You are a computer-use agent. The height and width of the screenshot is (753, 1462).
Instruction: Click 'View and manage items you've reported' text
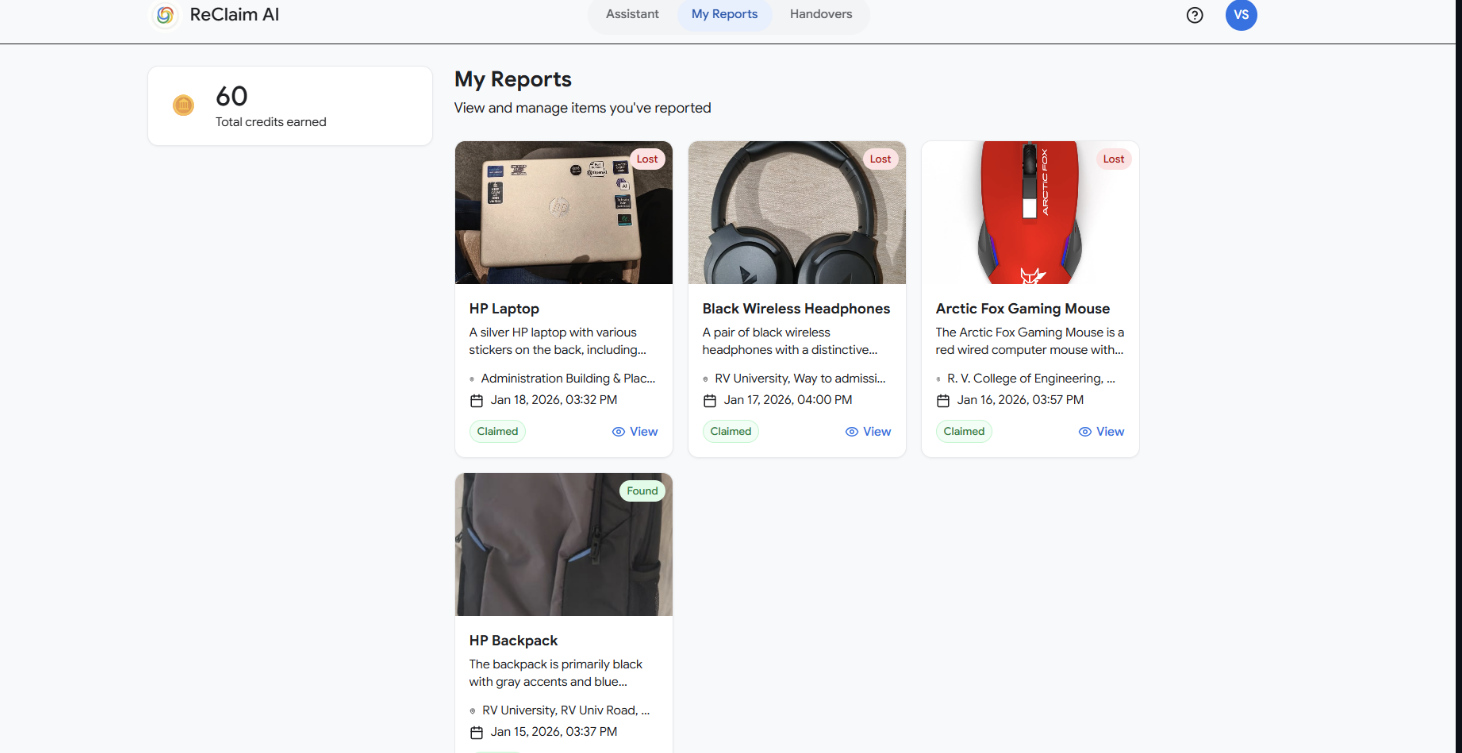click(x=583, y=108)
